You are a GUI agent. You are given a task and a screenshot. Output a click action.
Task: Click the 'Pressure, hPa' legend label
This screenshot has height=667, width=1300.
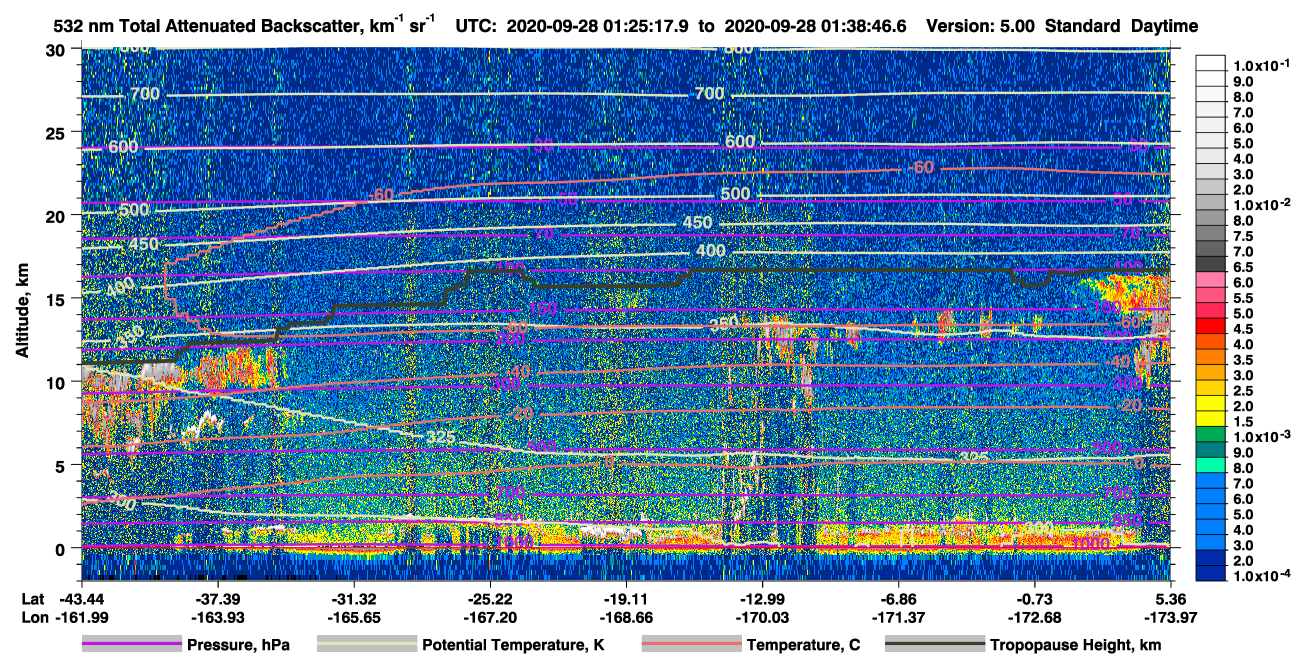[x=238, y=646]
